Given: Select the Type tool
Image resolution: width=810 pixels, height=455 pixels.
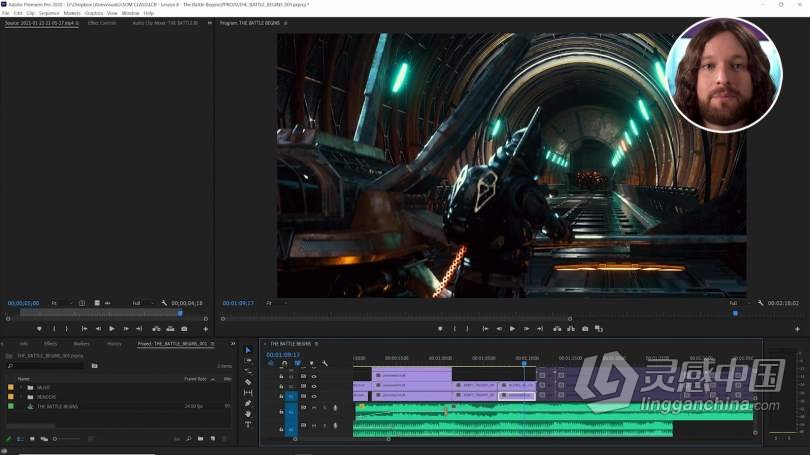Looking at the screenshot, I should (248, 425).
